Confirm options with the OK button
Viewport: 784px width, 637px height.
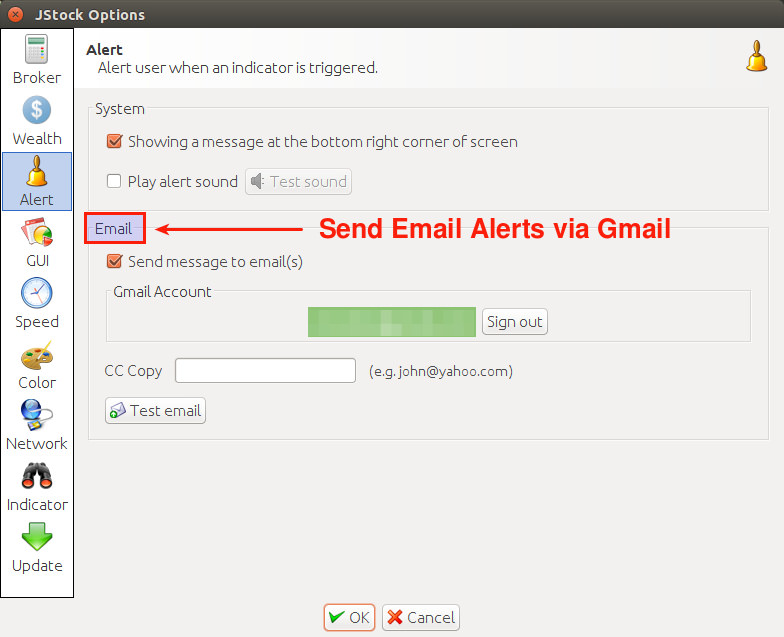click(x=349, y=618)
